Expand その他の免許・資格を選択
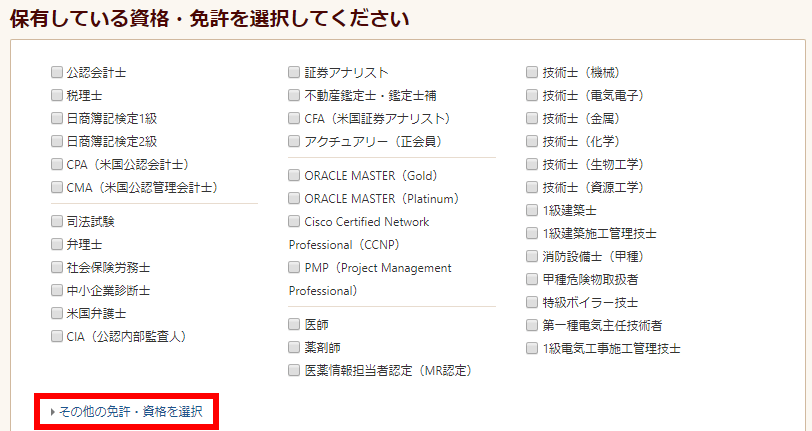 [127, 412]
